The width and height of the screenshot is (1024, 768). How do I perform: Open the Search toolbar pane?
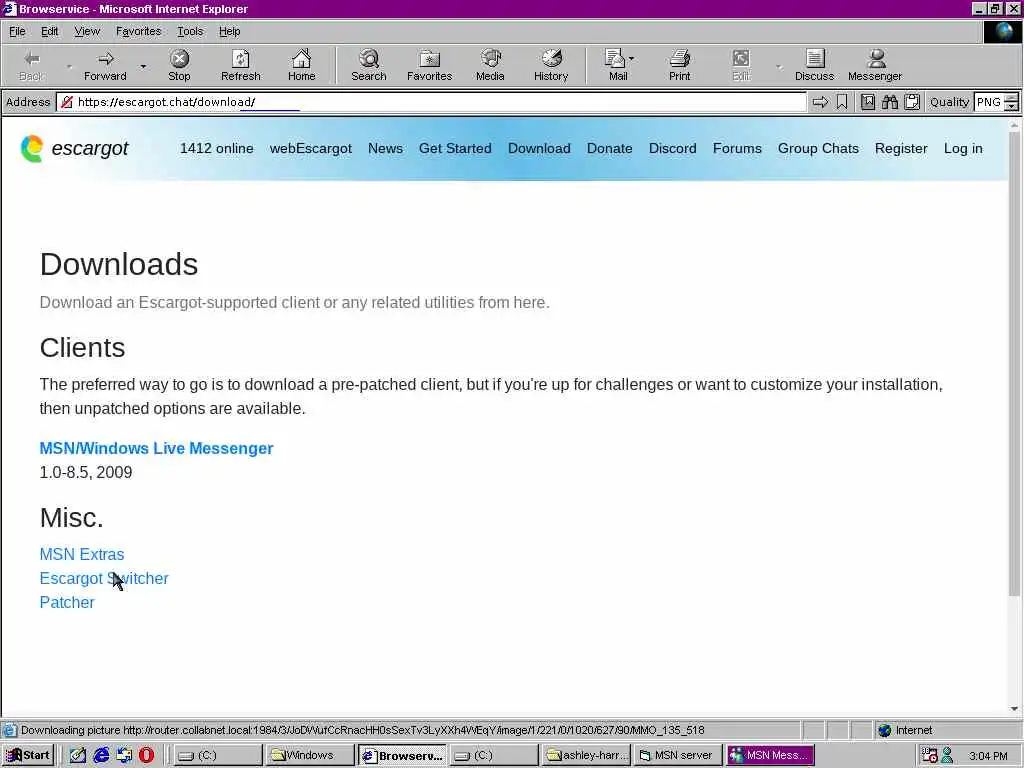(368, 65)
